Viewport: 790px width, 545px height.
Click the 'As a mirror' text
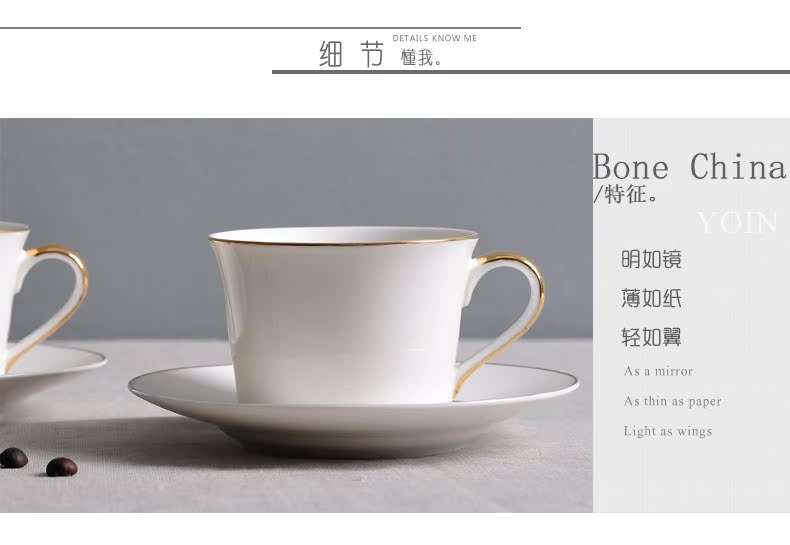click(x=658, y=371)
